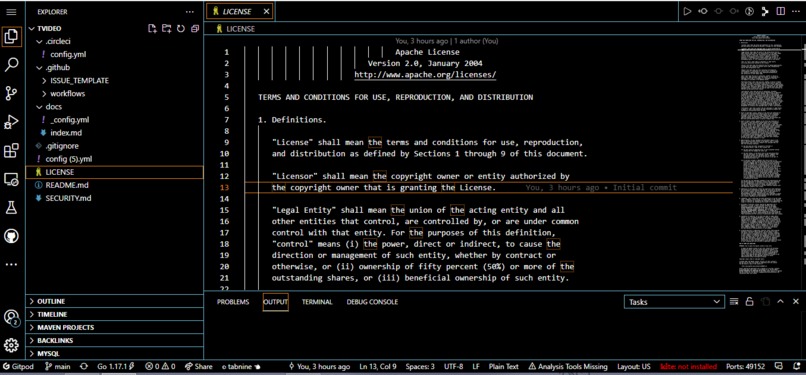The width and height of the screenshot is (806, 375).
Task: Refresh the explorer file tree
Action: pyautogui.click(x=180, y=29)
